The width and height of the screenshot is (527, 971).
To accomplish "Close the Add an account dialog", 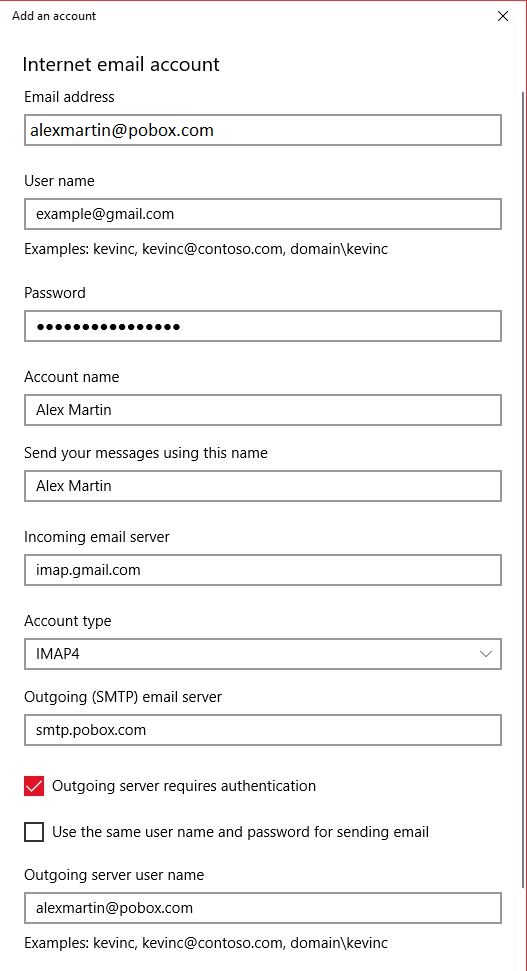I will pyautogui.click(x=503, y=16).
